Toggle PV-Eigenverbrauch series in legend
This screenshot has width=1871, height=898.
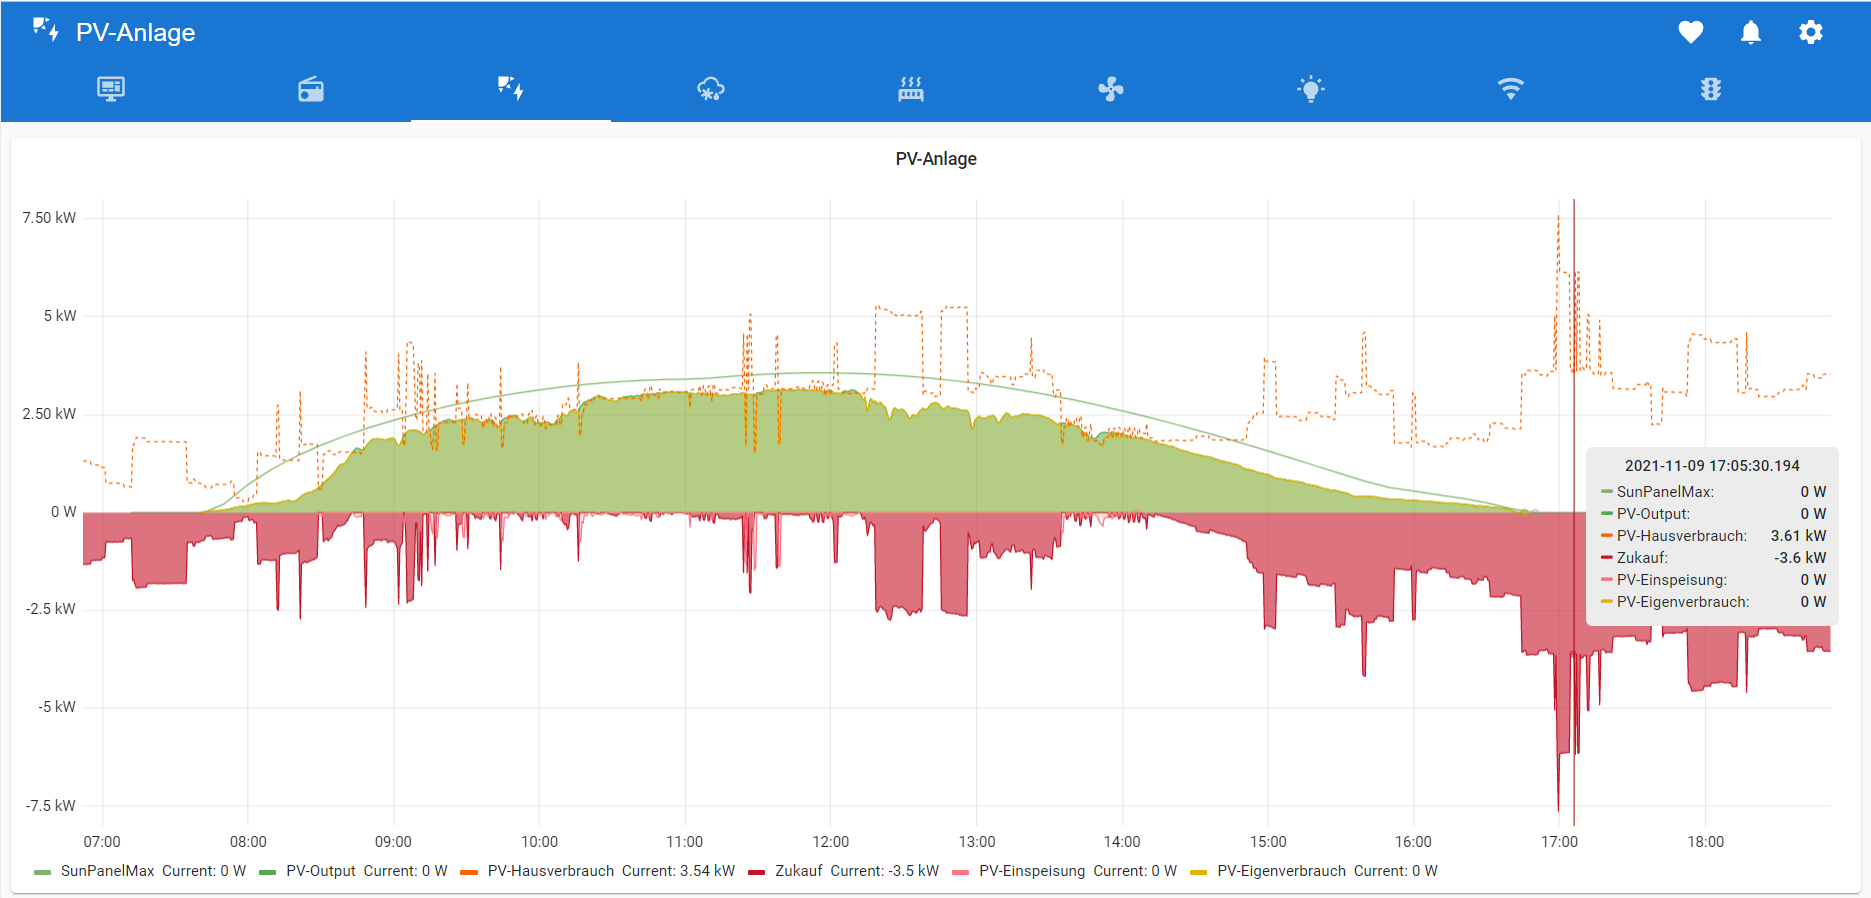[1281, 871]
